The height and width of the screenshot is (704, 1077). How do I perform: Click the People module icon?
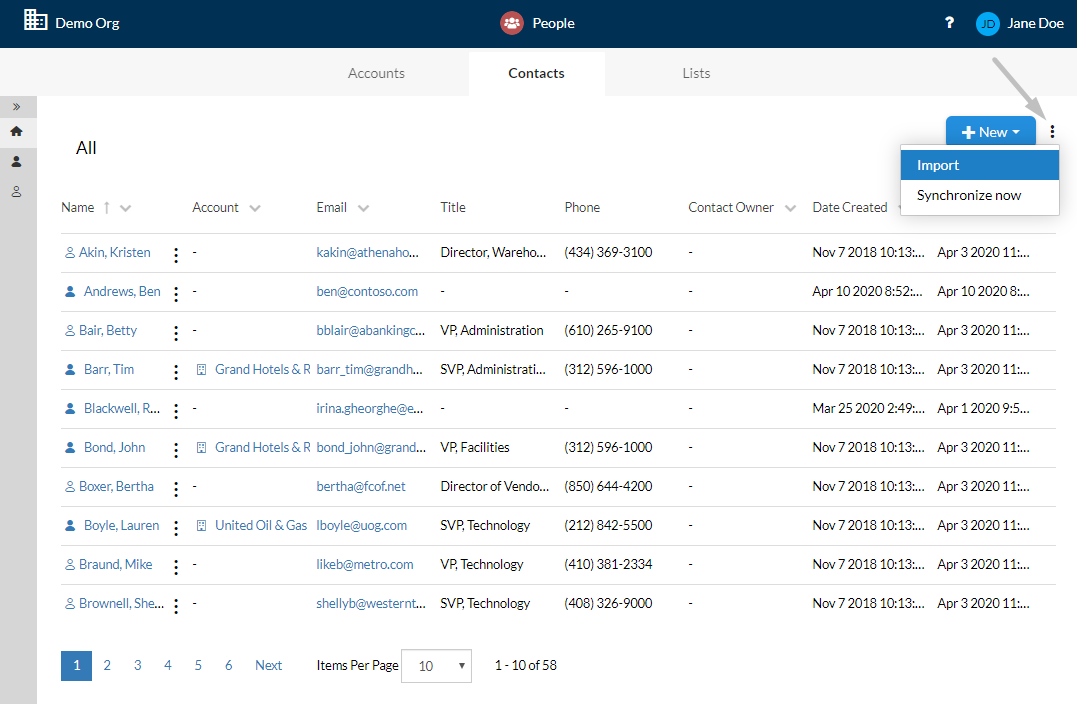[512, 23]
